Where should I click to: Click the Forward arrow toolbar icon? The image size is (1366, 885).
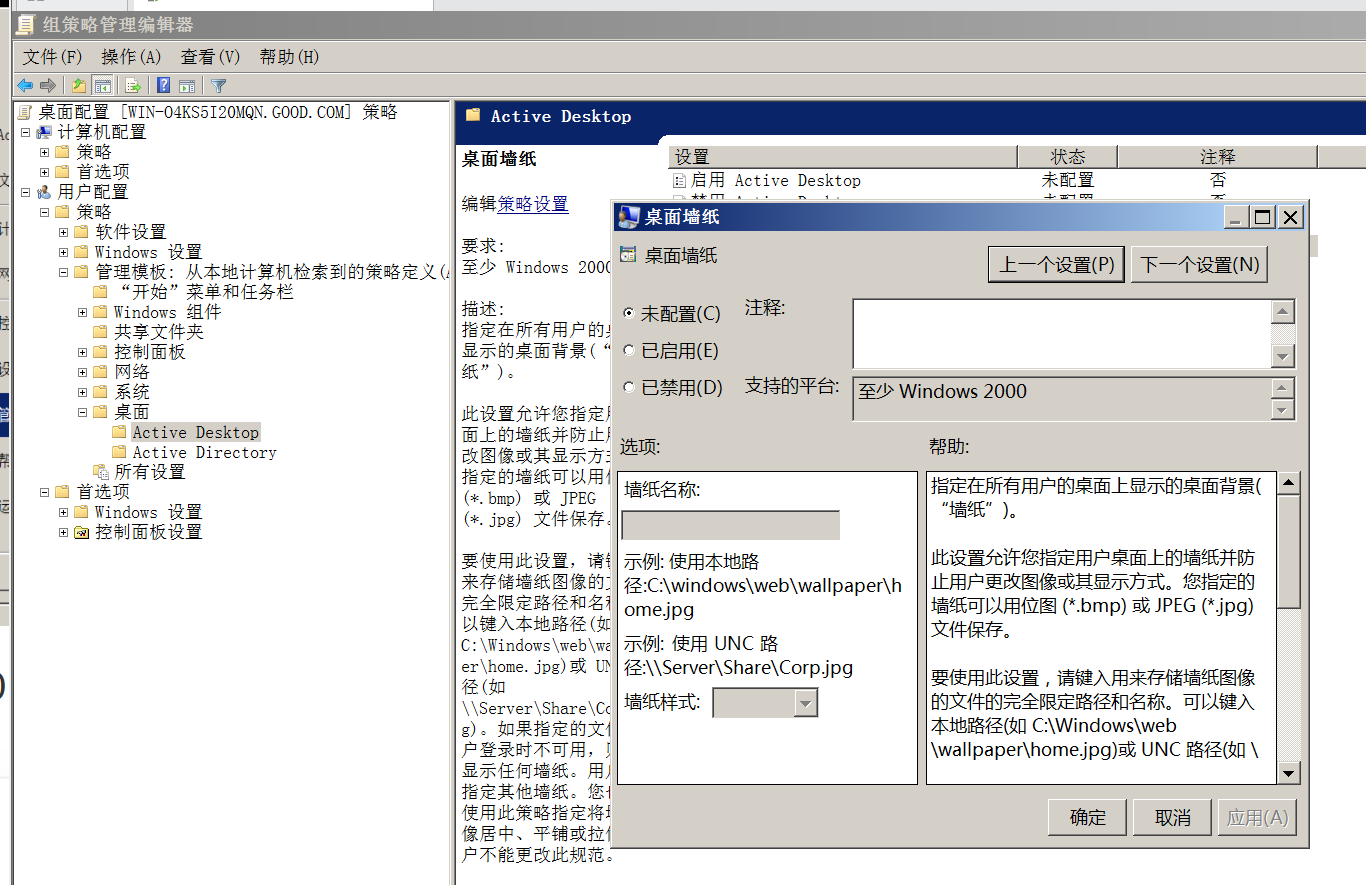coord(47,86)
